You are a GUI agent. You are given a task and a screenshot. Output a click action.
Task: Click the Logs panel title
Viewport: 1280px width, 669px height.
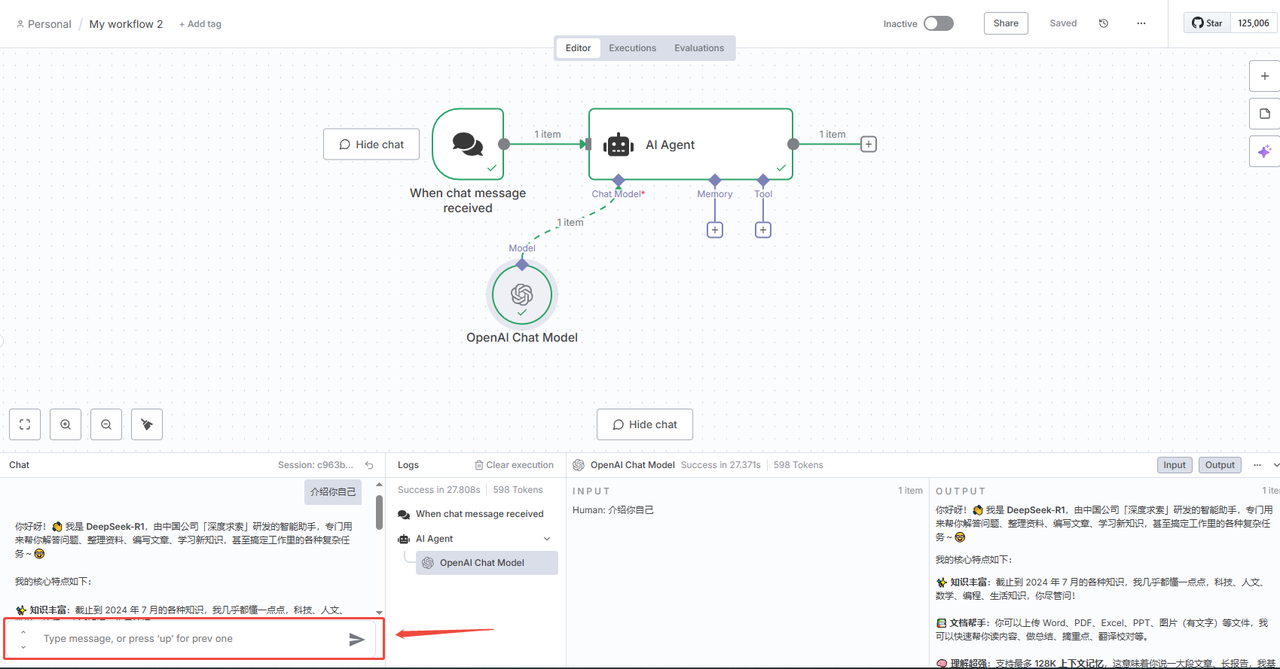408,465
